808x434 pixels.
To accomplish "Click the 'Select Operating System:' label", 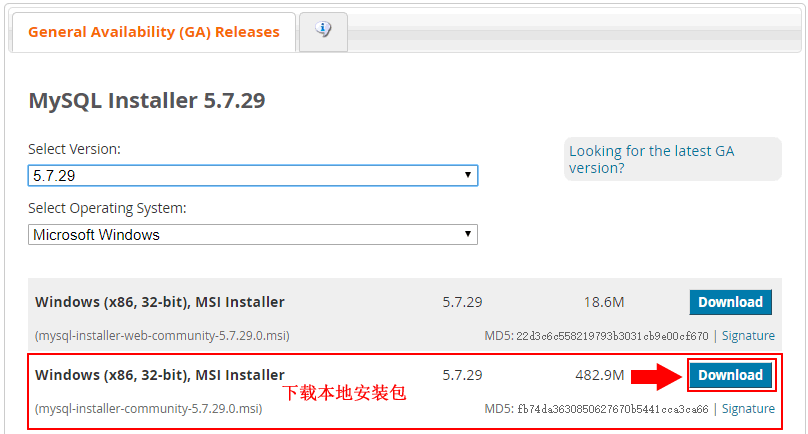I will [107, 209].
